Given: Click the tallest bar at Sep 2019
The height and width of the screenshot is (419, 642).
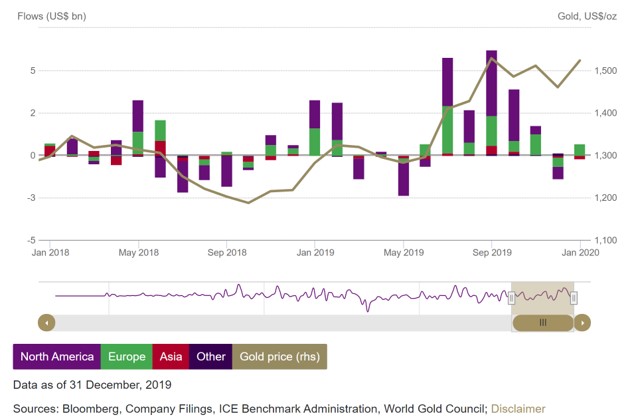Looking at the screenshot, I should (491, 103).
